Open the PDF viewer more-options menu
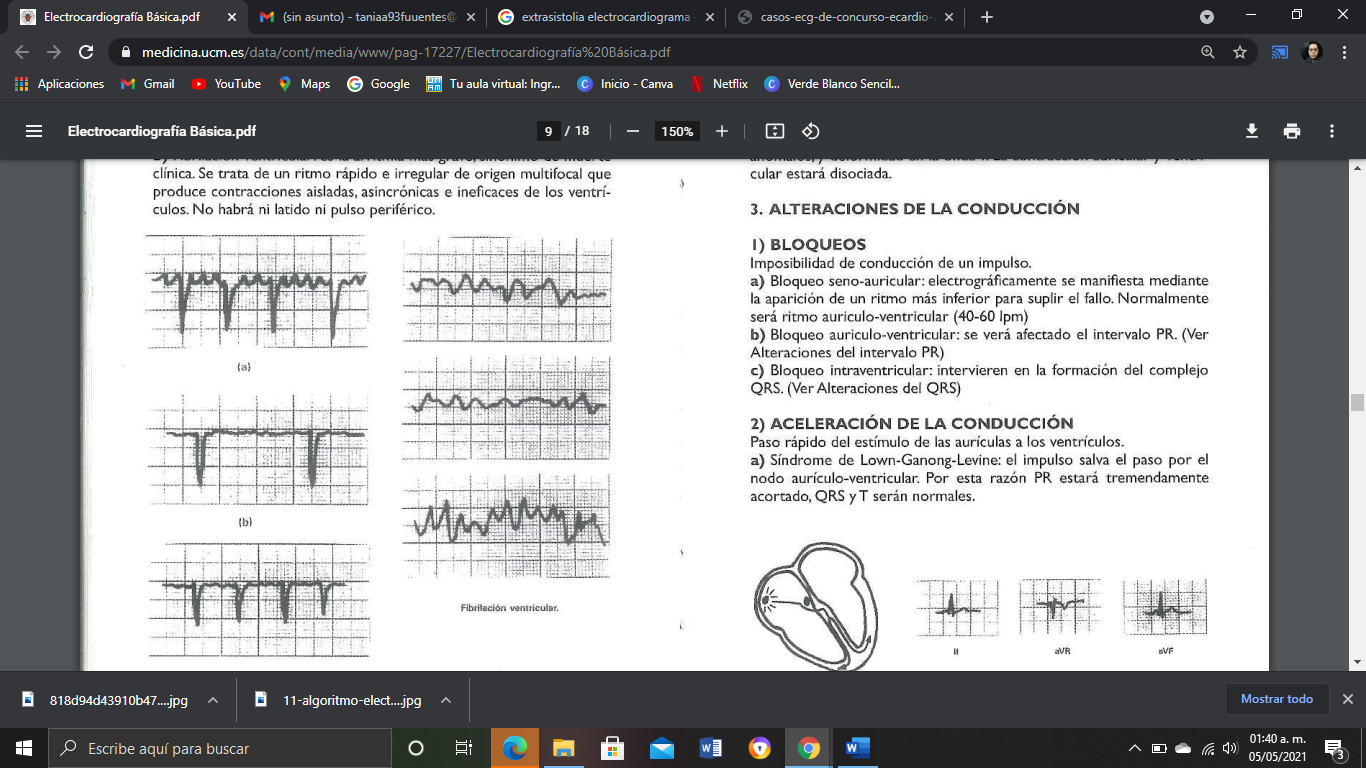This screenshot has width=1366, height=768. coord(1331,130)
